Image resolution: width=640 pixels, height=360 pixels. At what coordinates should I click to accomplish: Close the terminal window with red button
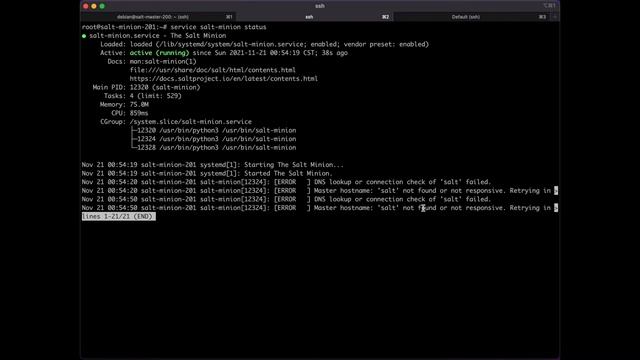86,6
